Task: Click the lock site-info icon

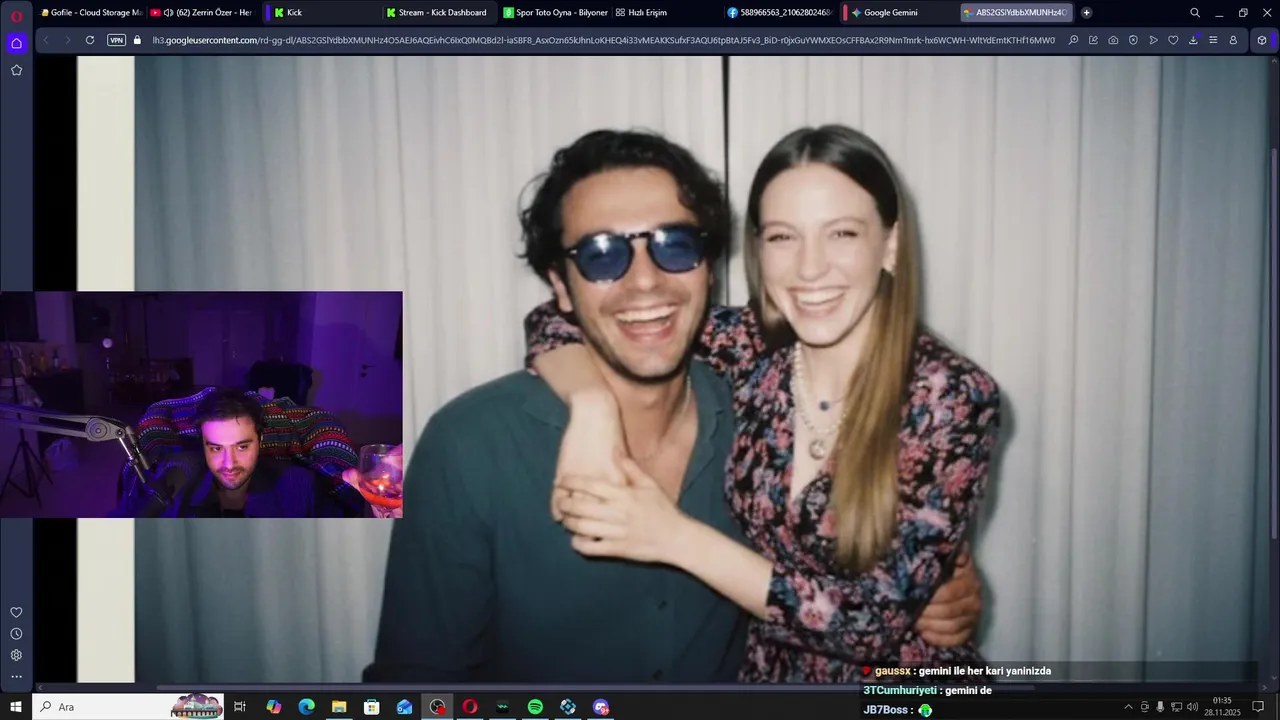Action: pos(138,40)
